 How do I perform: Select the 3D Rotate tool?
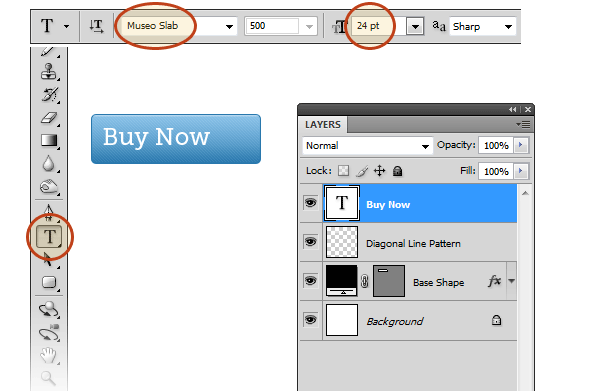point(49,310)
